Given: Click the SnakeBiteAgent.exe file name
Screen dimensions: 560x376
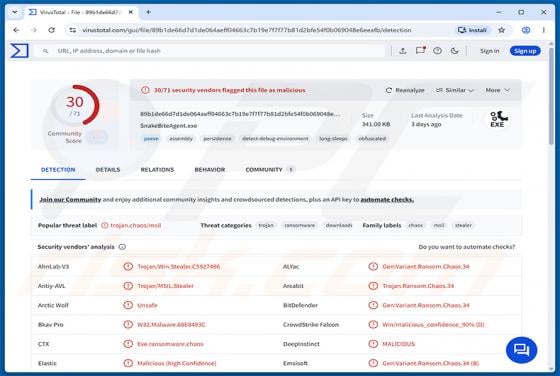Looking at the screenshot, I should 168,126.
